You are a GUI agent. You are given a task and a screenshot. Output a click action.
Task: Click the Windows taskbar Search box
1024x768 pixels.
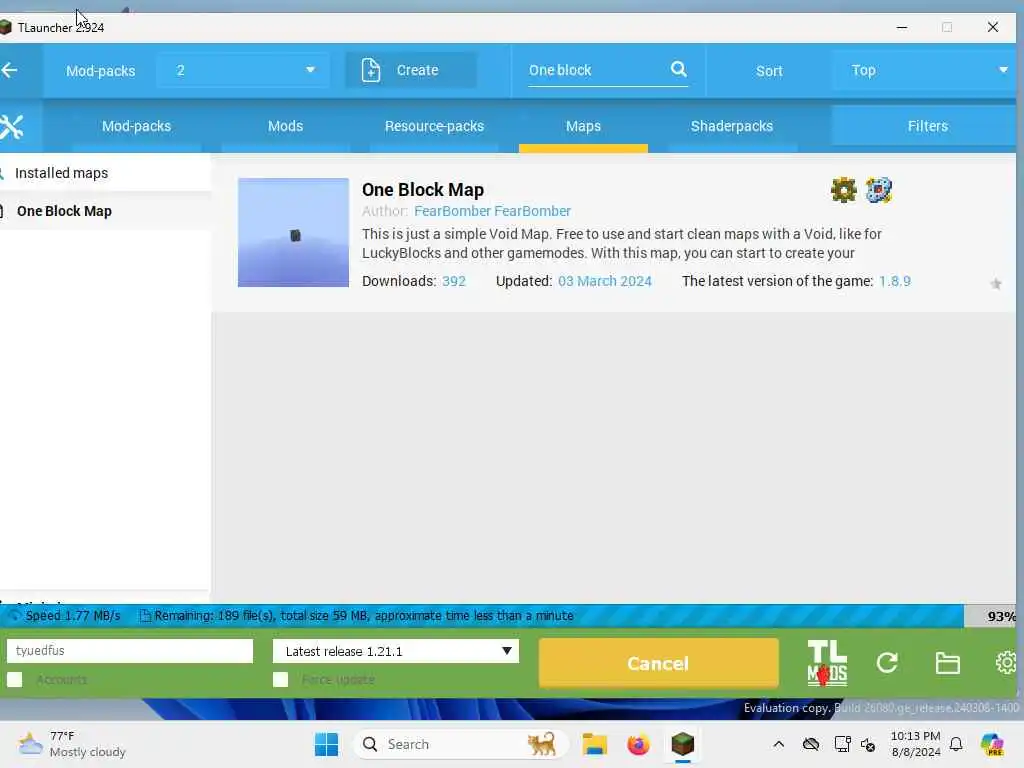[x=460, y=744]
